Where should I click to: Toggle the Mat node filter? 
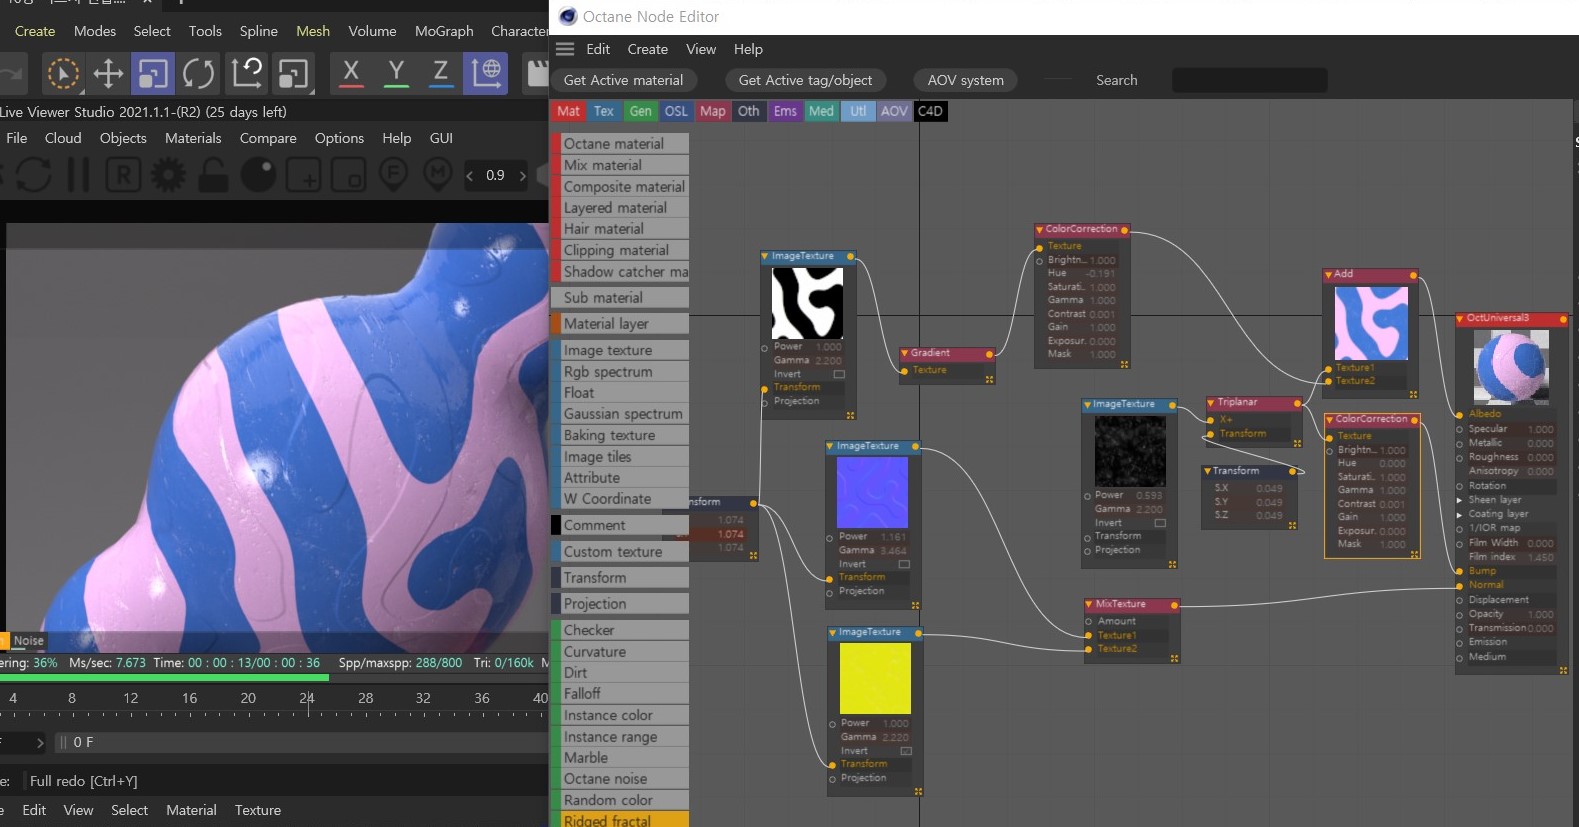click(x=568, y=111)
